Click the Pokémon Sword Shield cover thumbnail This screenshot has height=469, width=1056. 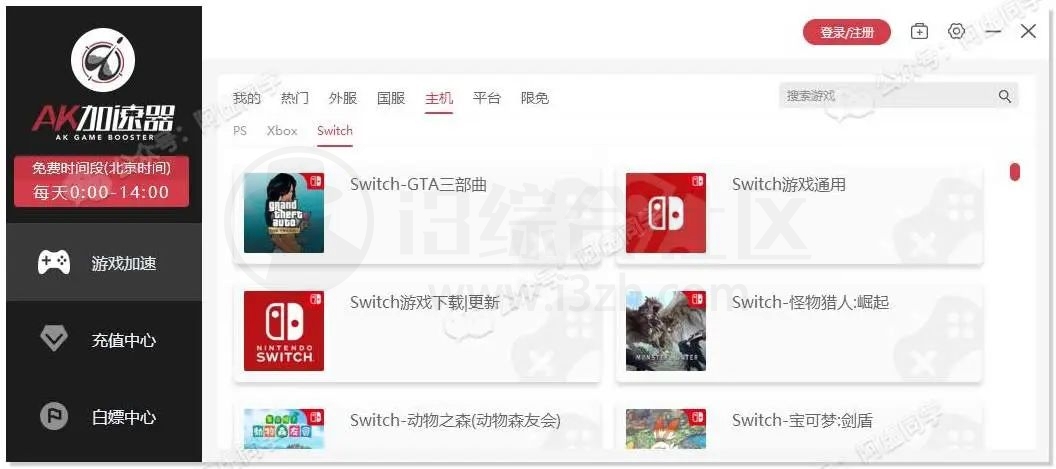click(x=665, y=429)
